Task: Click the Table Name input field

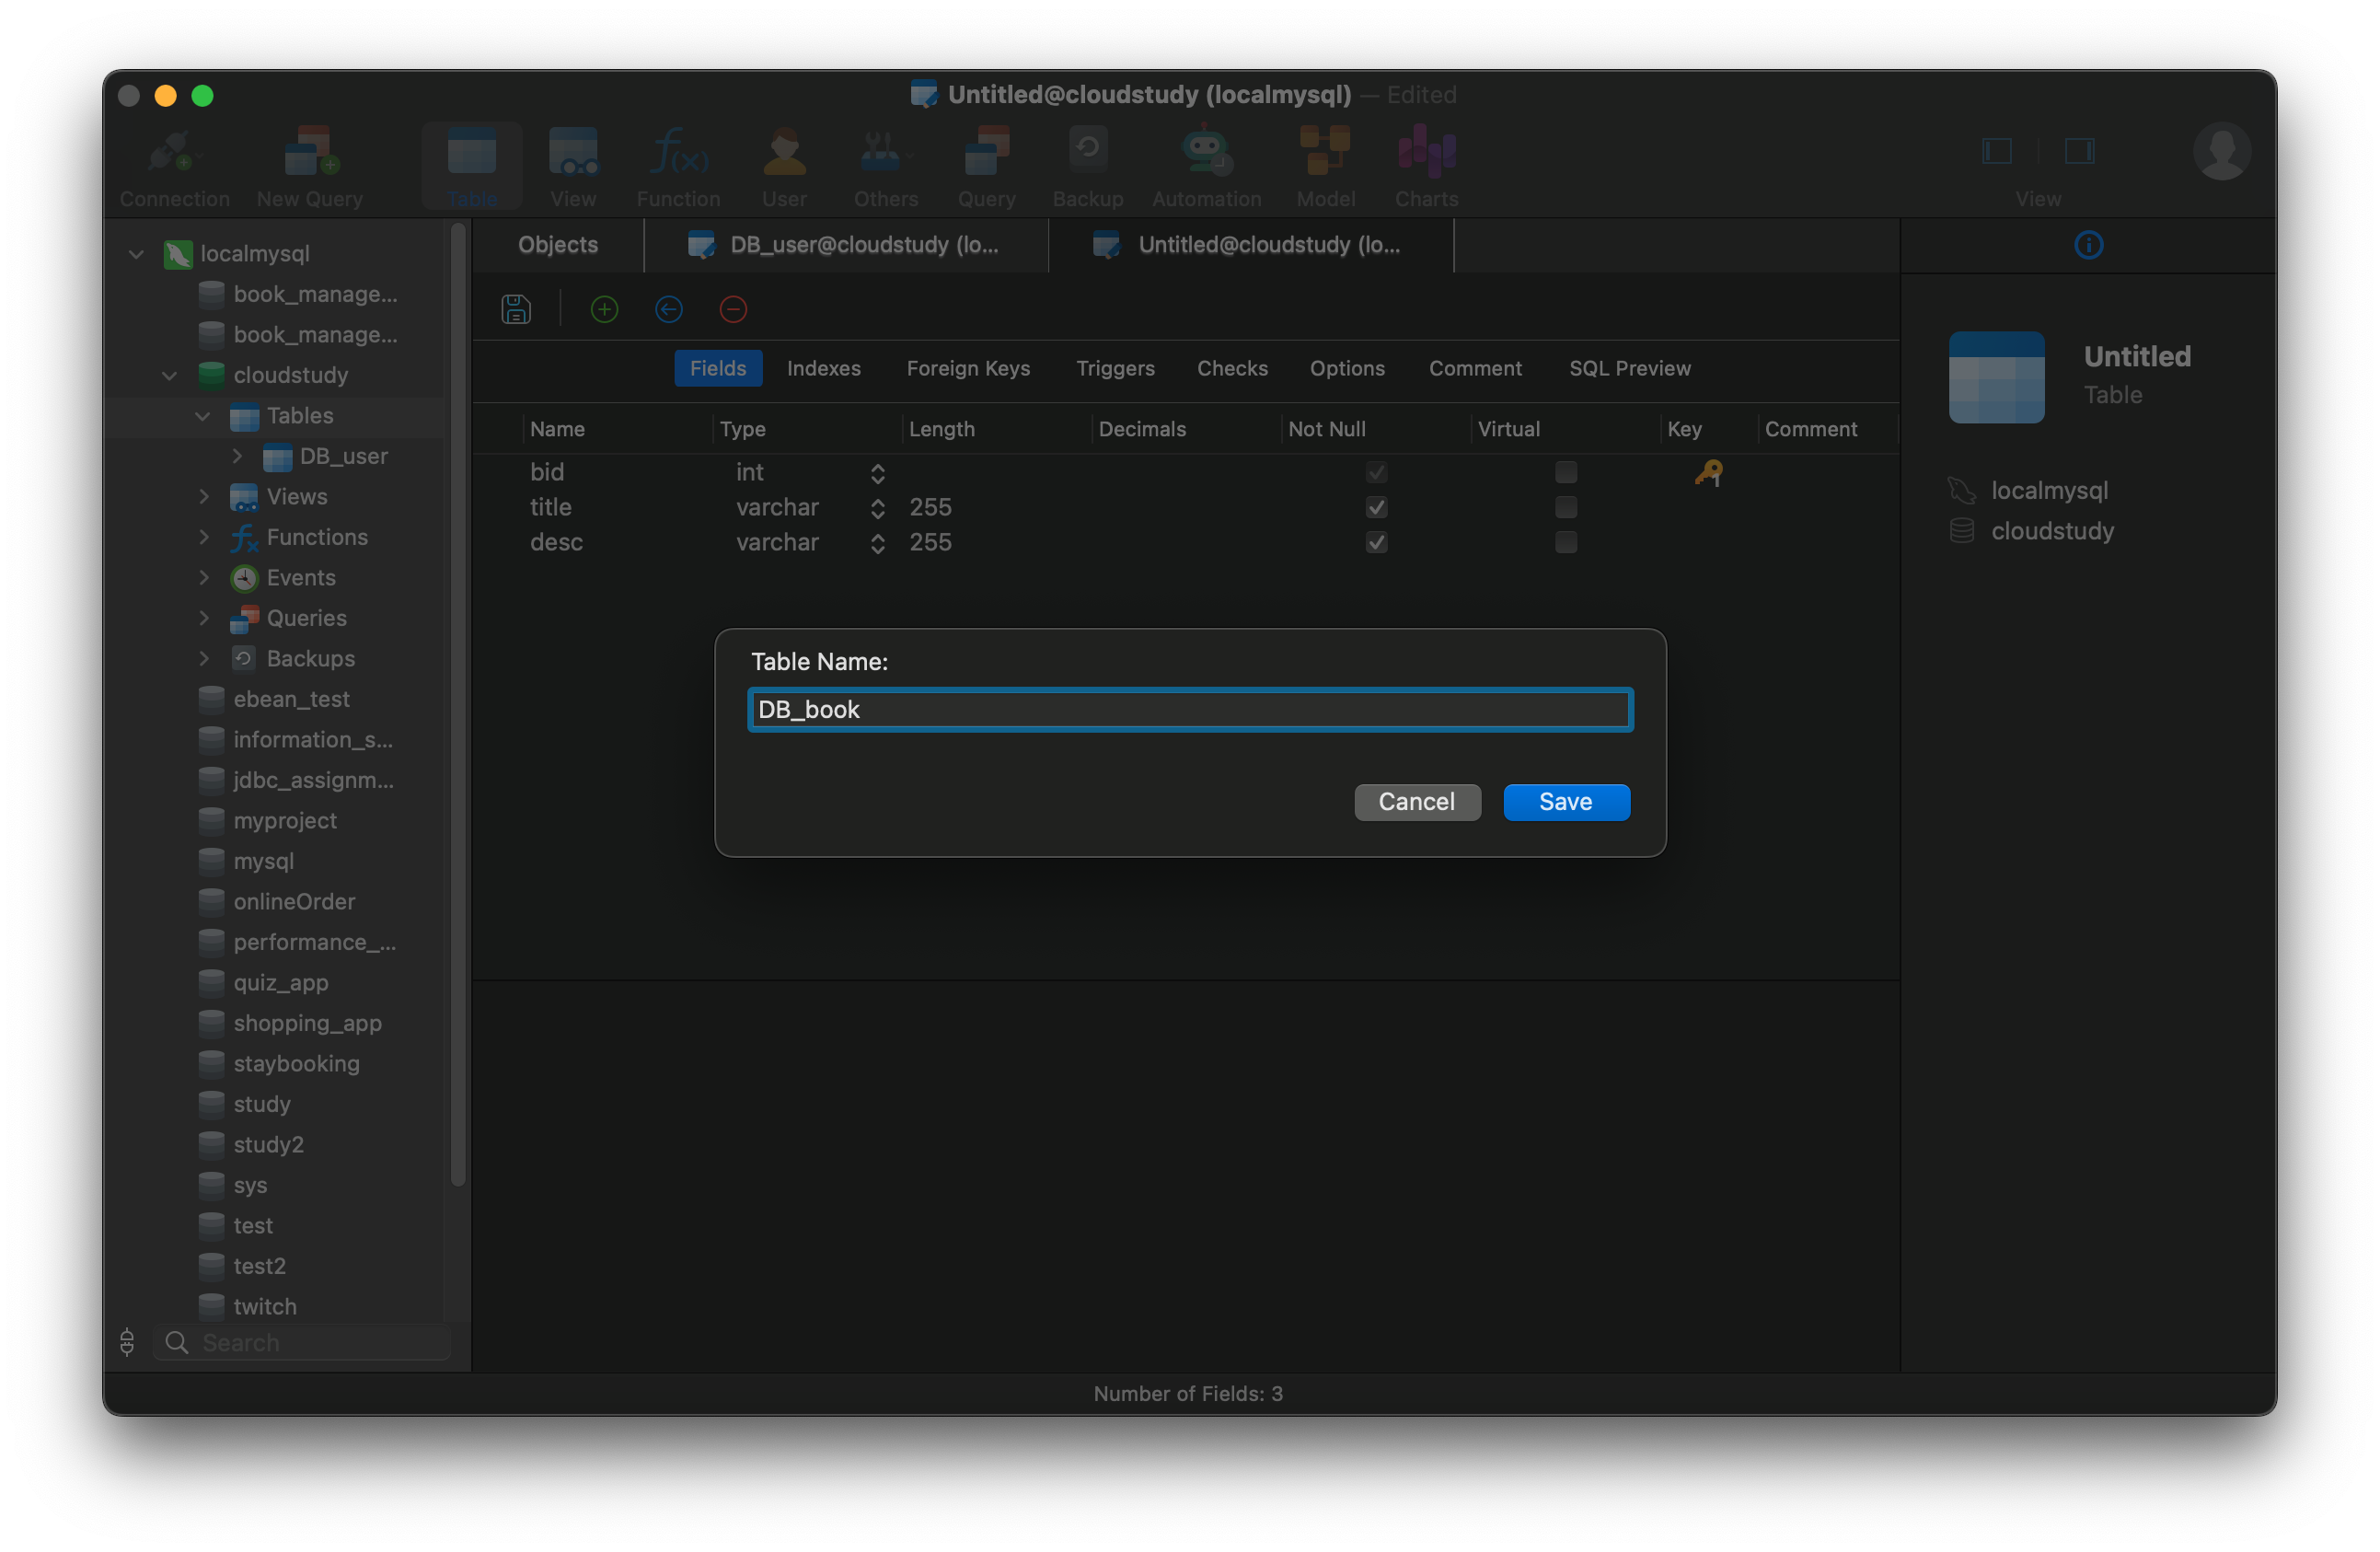Action: coord(1190,709)
